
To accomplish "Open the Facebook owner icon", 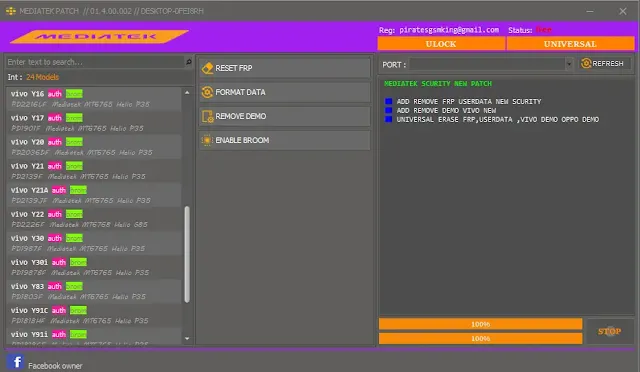I will click(16, 362).
